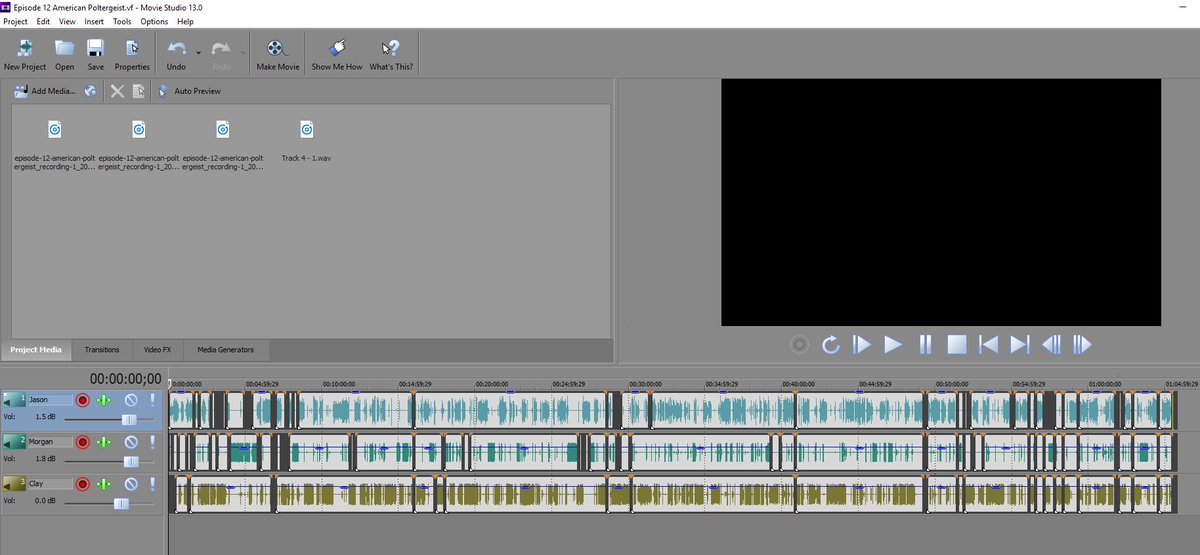Open Track FX for Morgan track
The height and width of the screenshot is (555, 1200).
(x=104, y=441)
